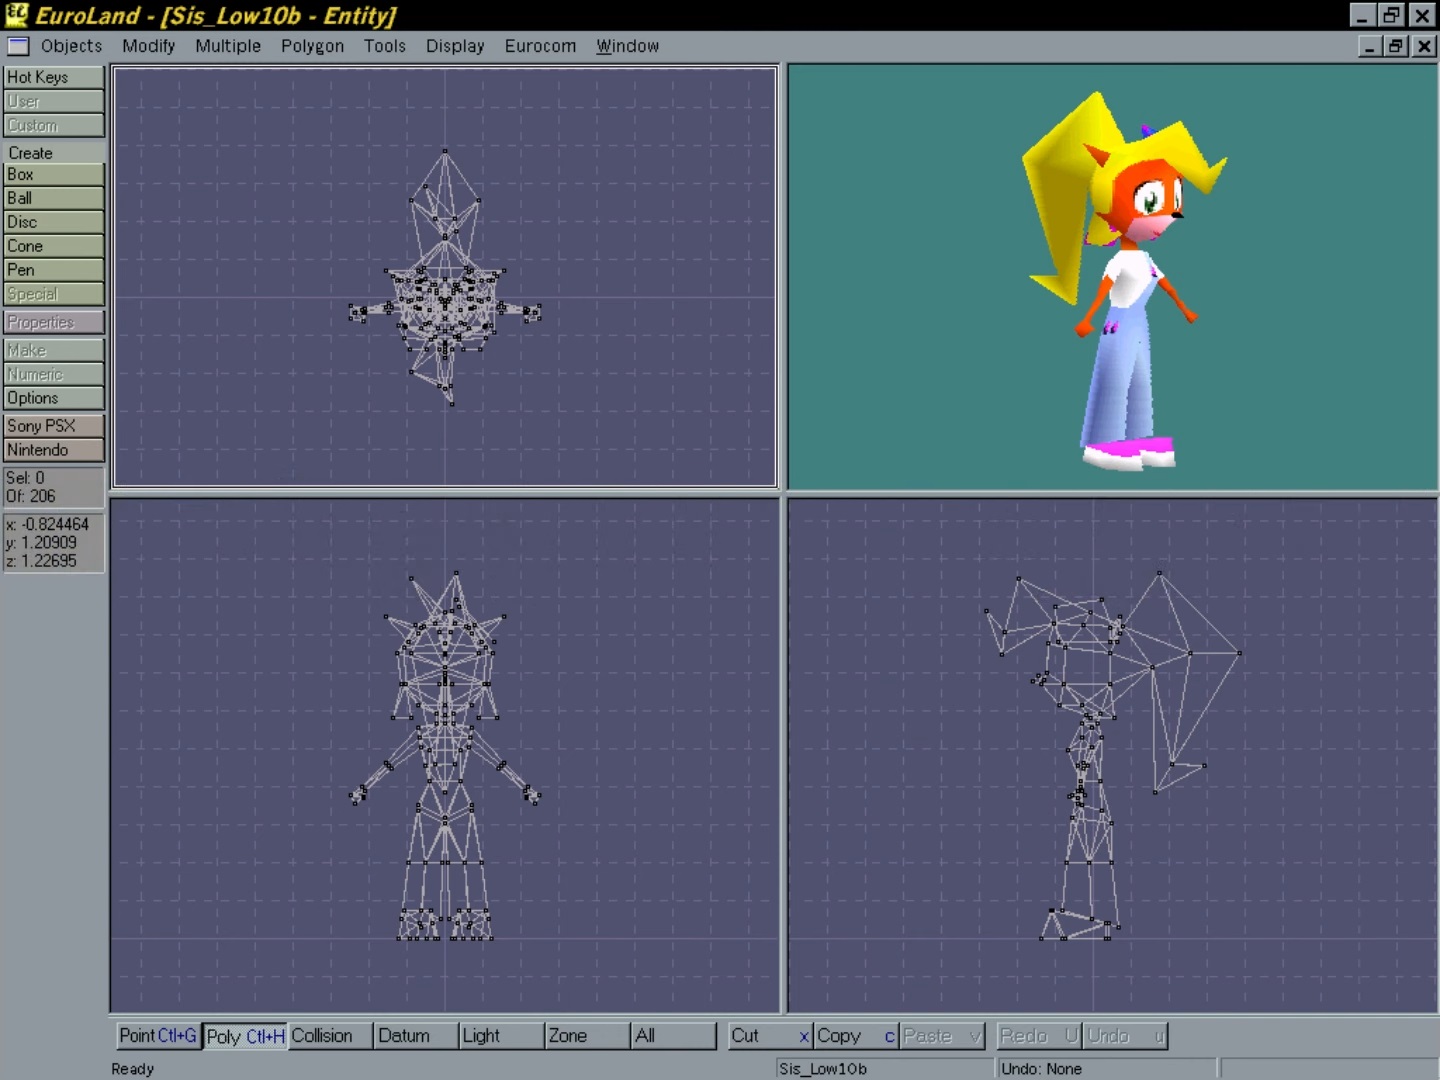Click the Undo button
1440x1080 pixels.
click(1125, 1036)
